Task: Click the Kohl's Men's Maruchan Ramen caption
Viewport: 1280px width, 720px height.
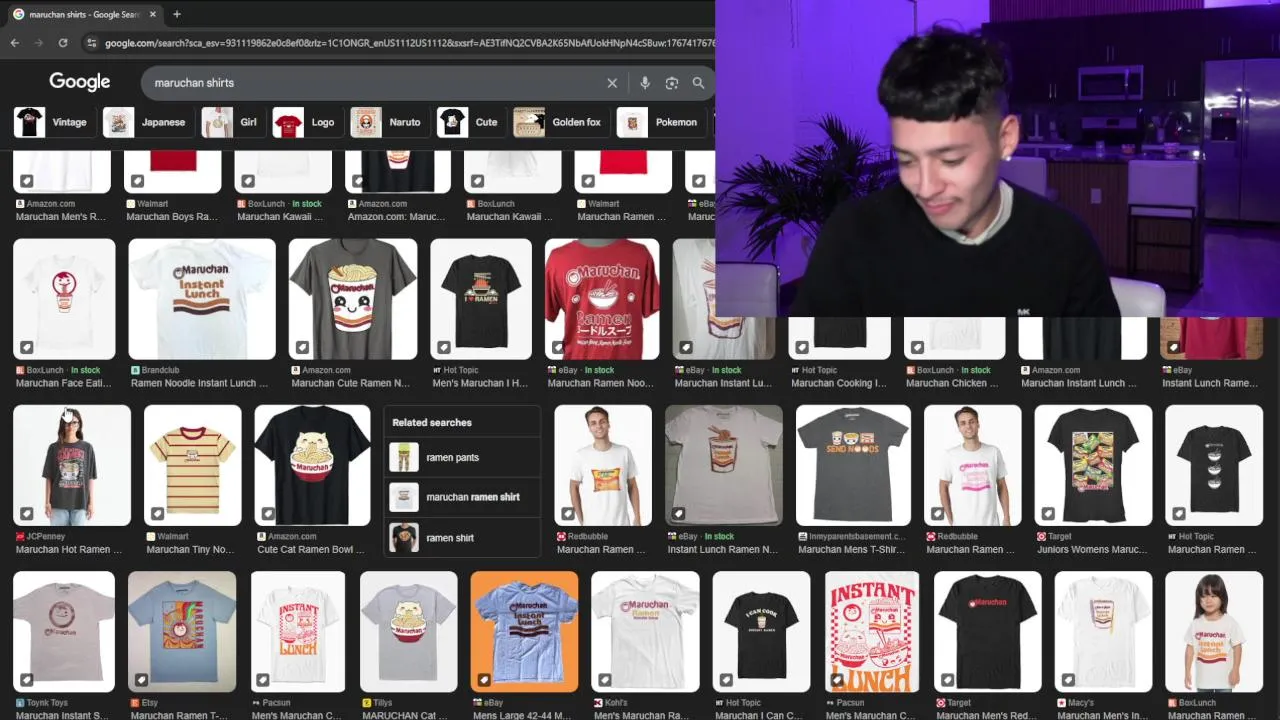Action: point(641,715)
